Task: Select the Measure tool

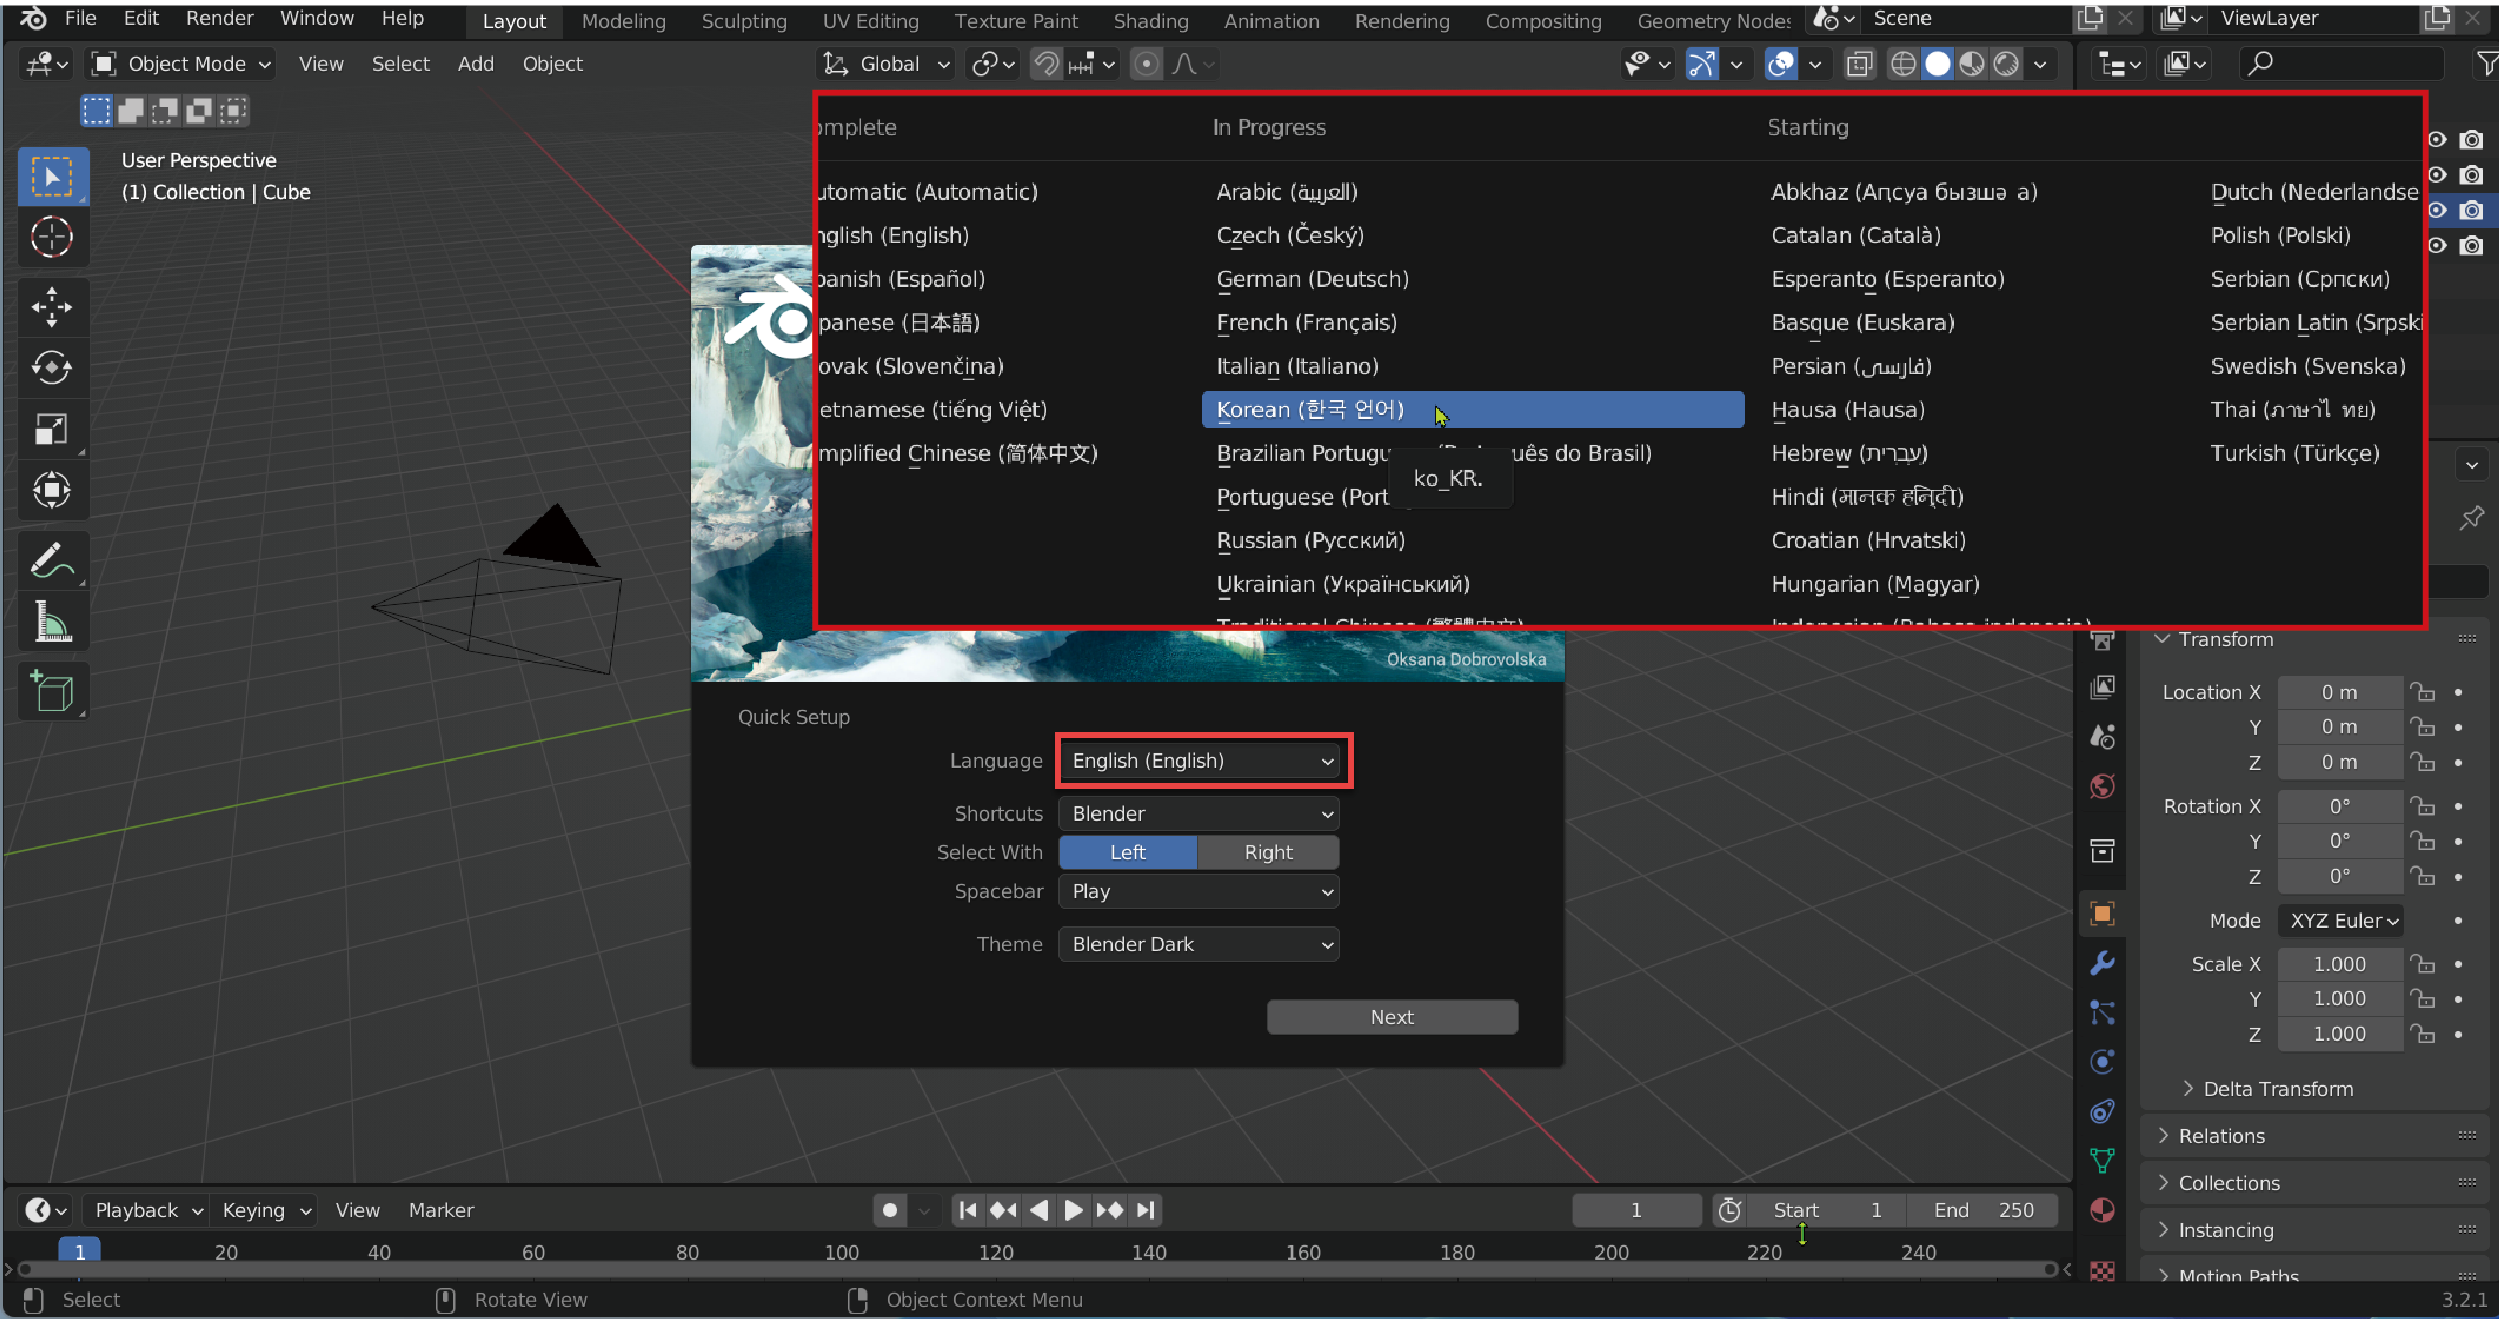Action: pos(52,621)
